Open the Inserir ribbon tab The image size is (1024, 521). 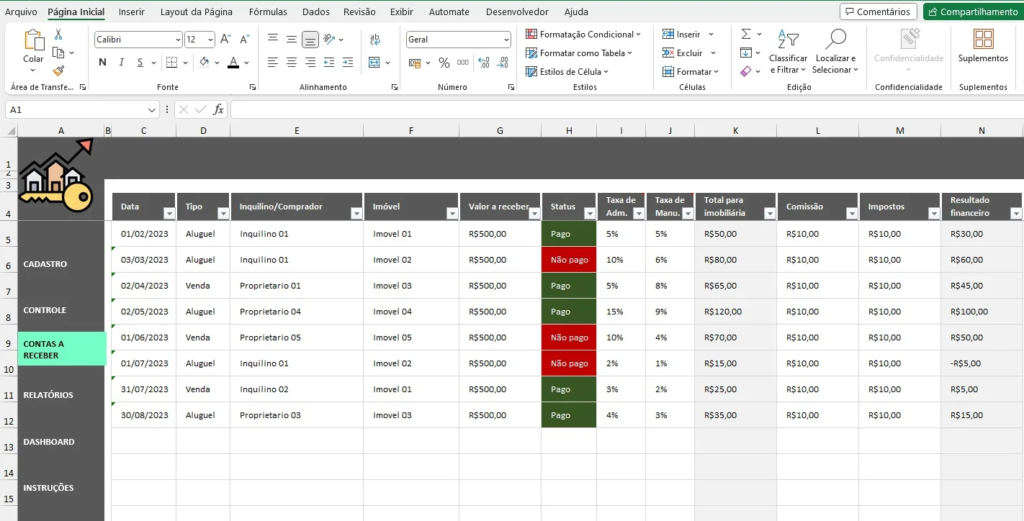pos(131,12)
